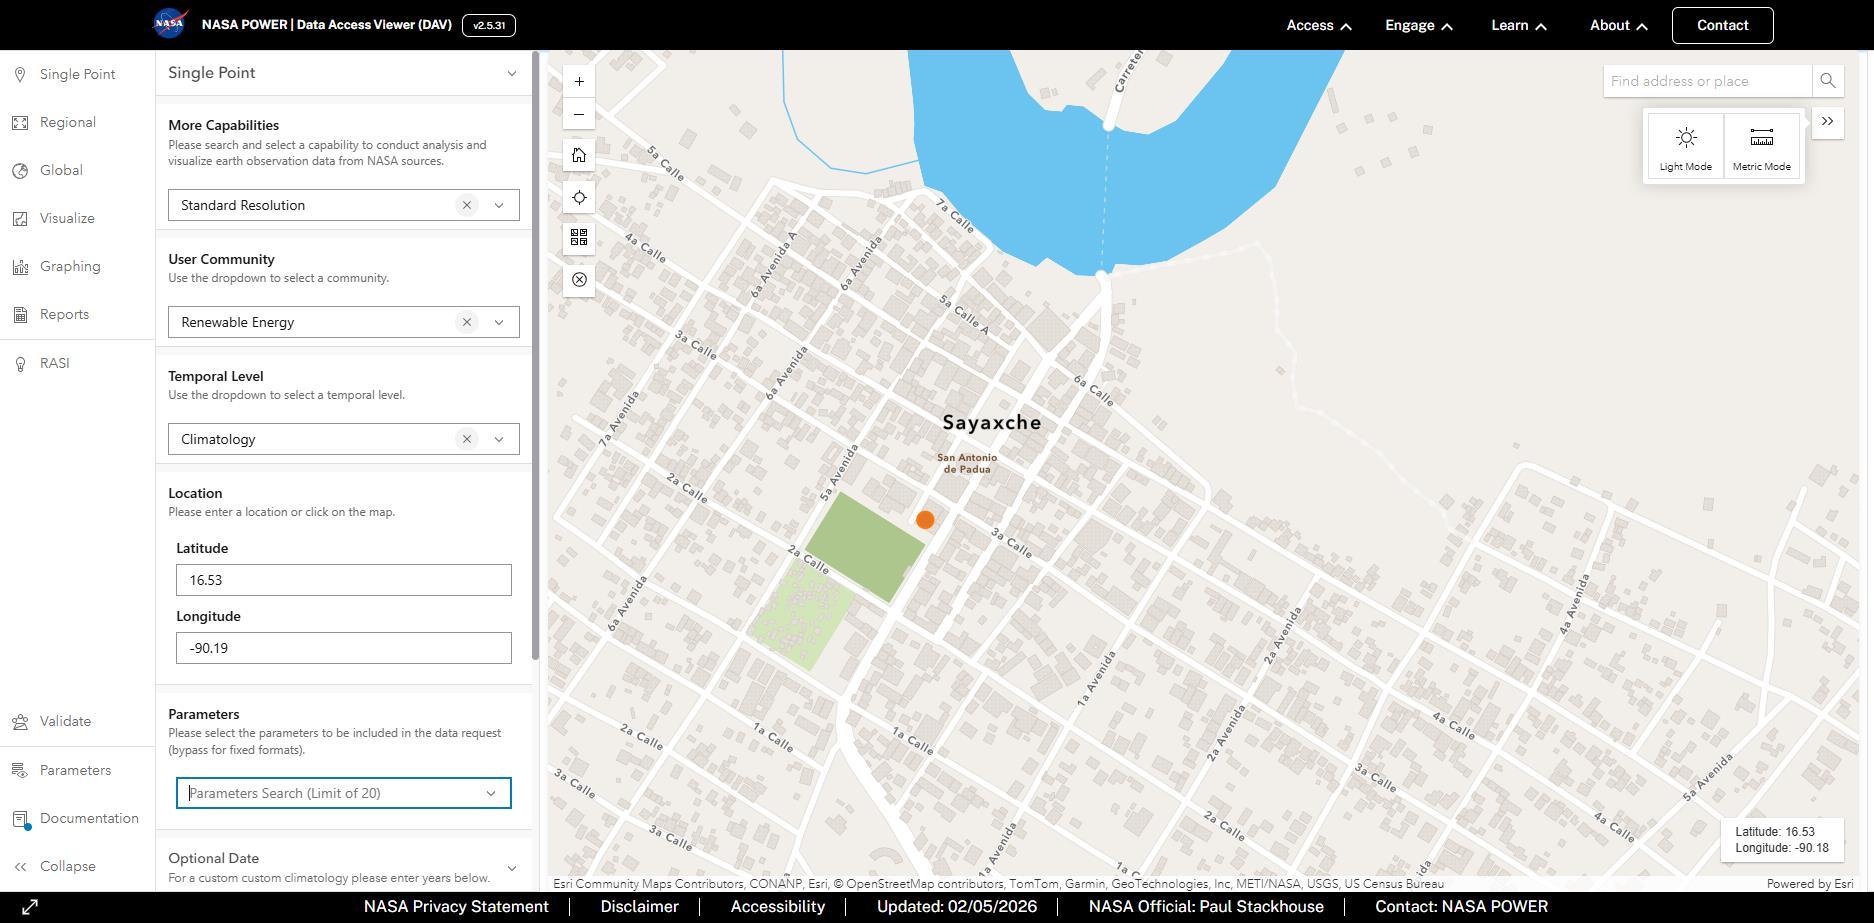Image resolution: width=1874 pixels, height=923 pixels.
Task: Locate my position on map
Action: tap(579, 197)
